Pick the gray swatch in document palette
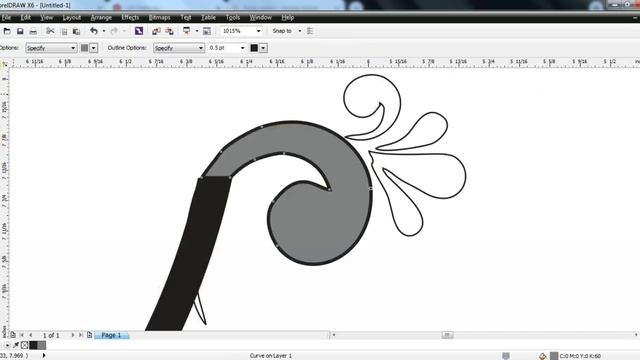 click(42, 345)
